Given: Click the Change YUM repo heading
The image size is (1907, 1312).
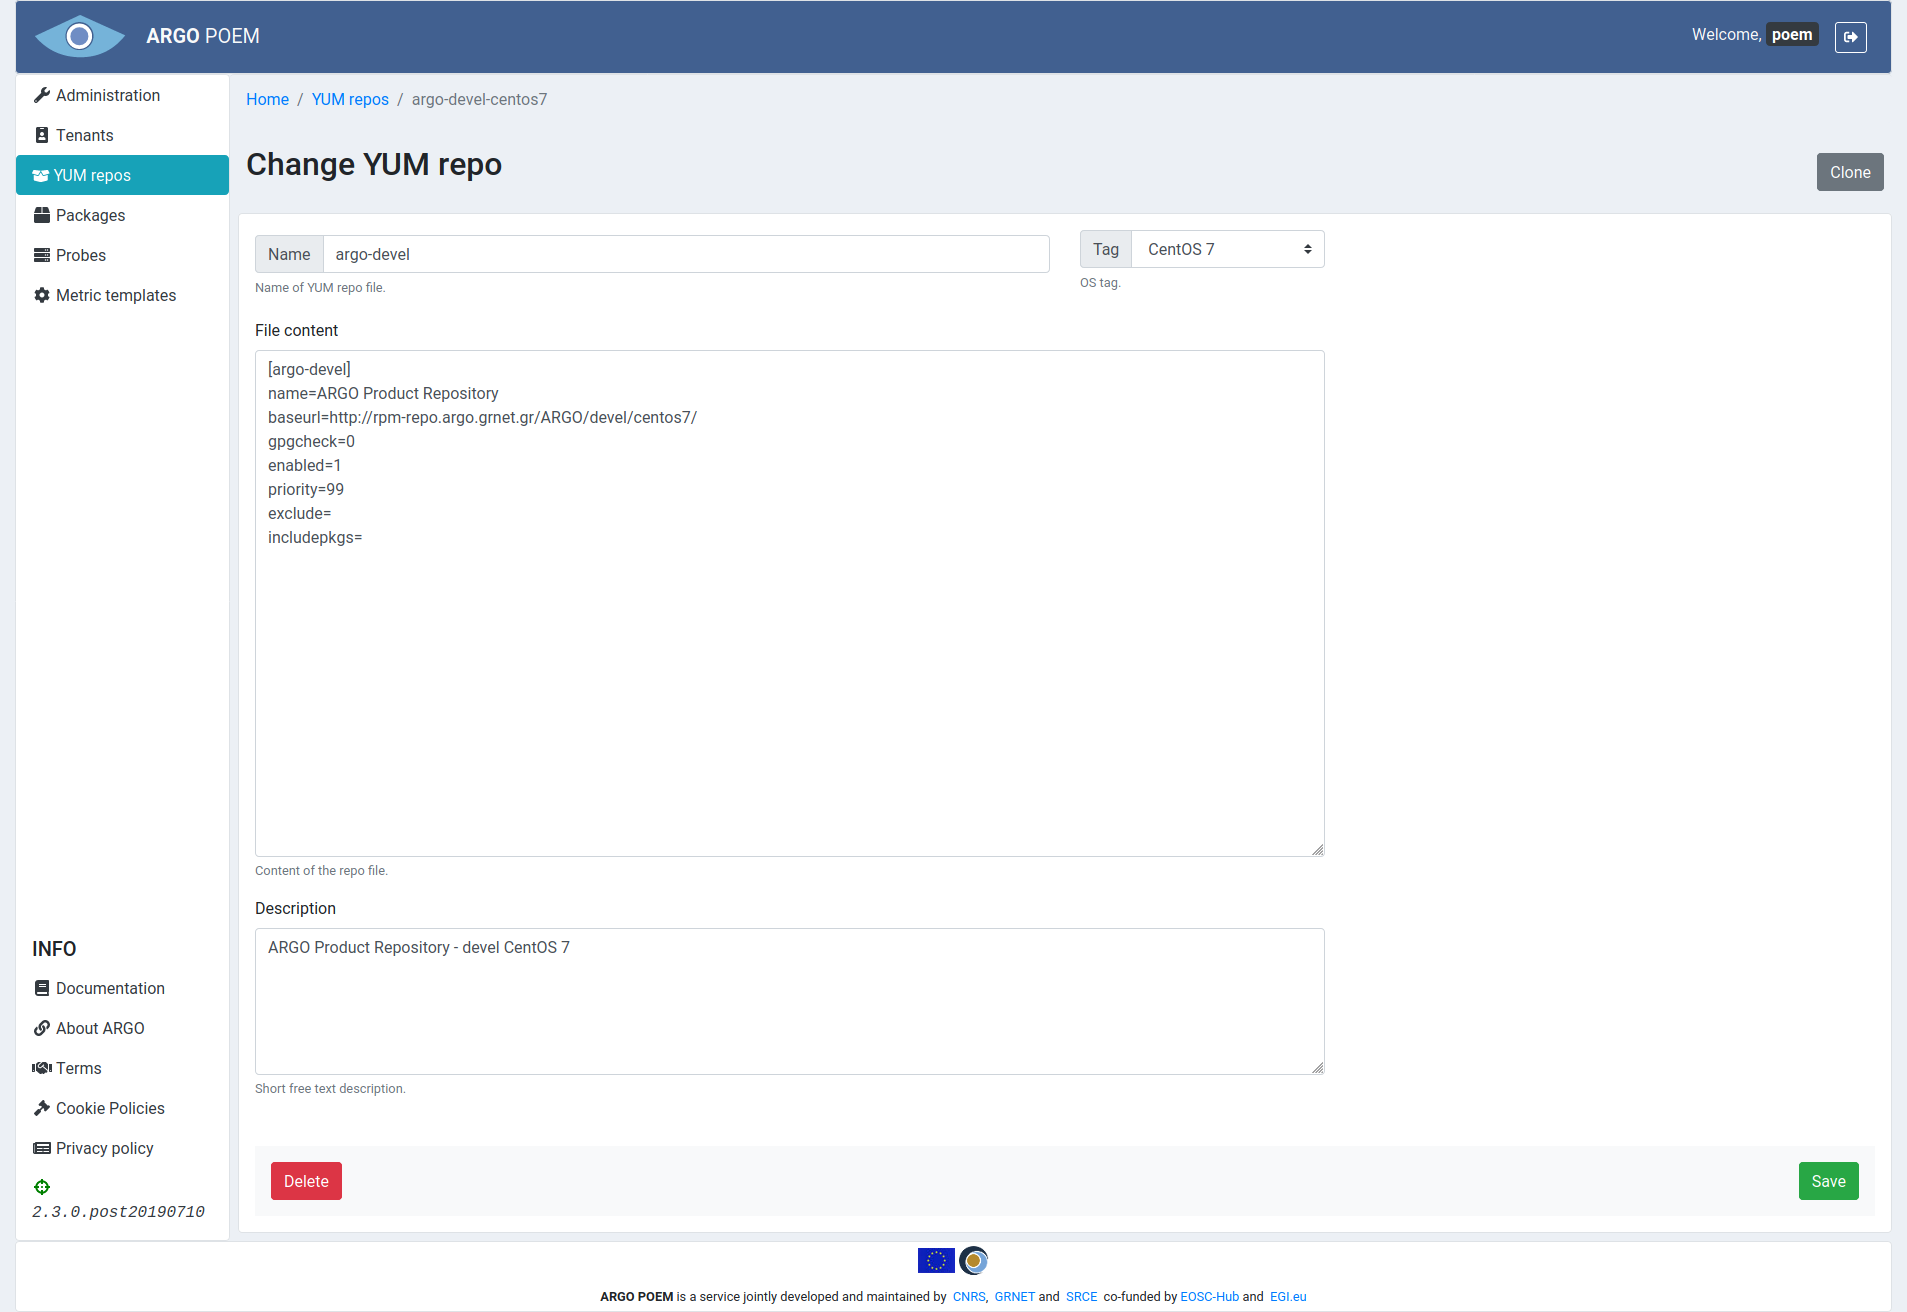Looking at the screenshot, I should click(374, 164).
